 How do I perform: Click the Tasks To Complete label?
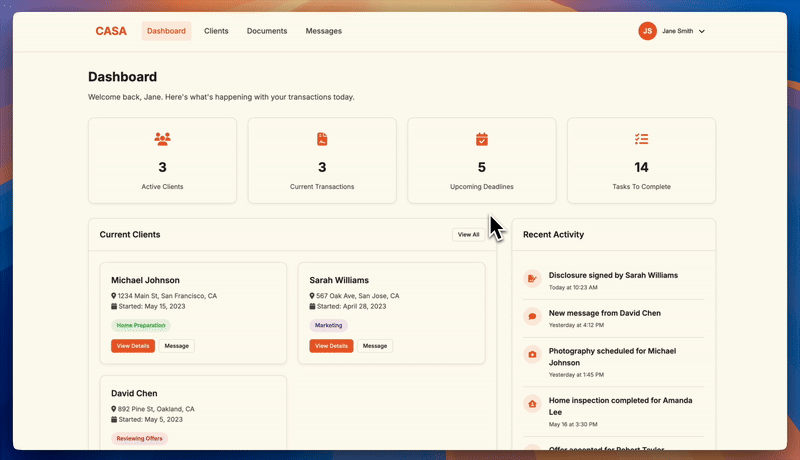[641, 187]
